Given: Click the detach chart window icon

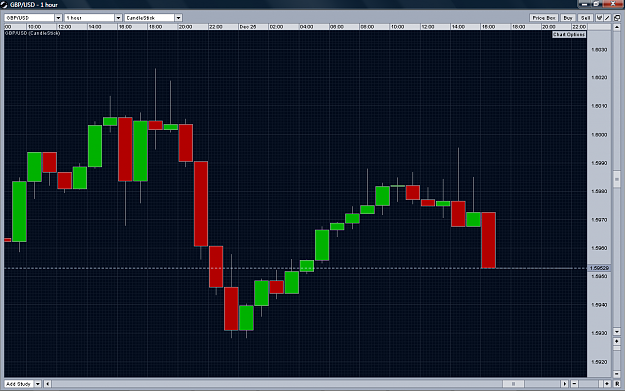Looking at the screenshot, I should (x=617, y=18).
